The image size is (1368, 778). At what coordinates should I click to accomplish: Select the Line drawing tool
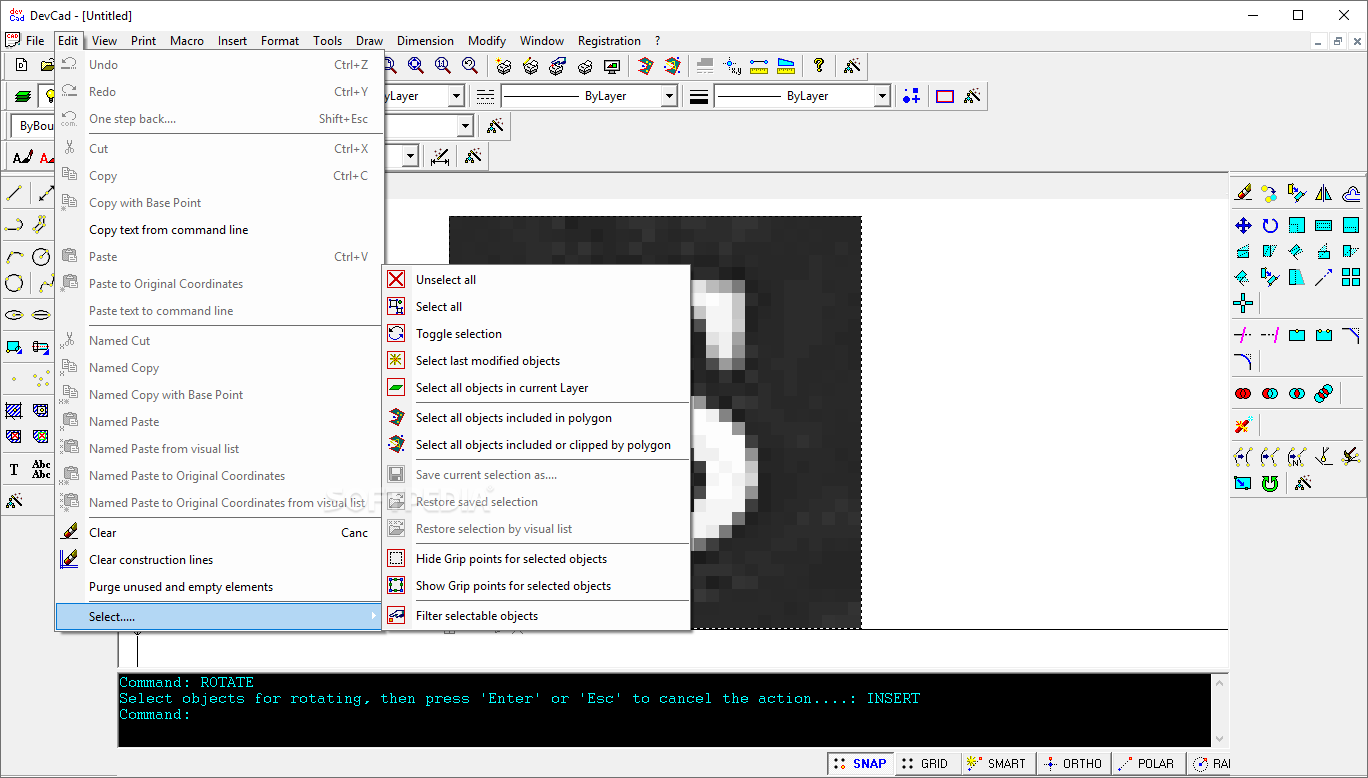14,193
